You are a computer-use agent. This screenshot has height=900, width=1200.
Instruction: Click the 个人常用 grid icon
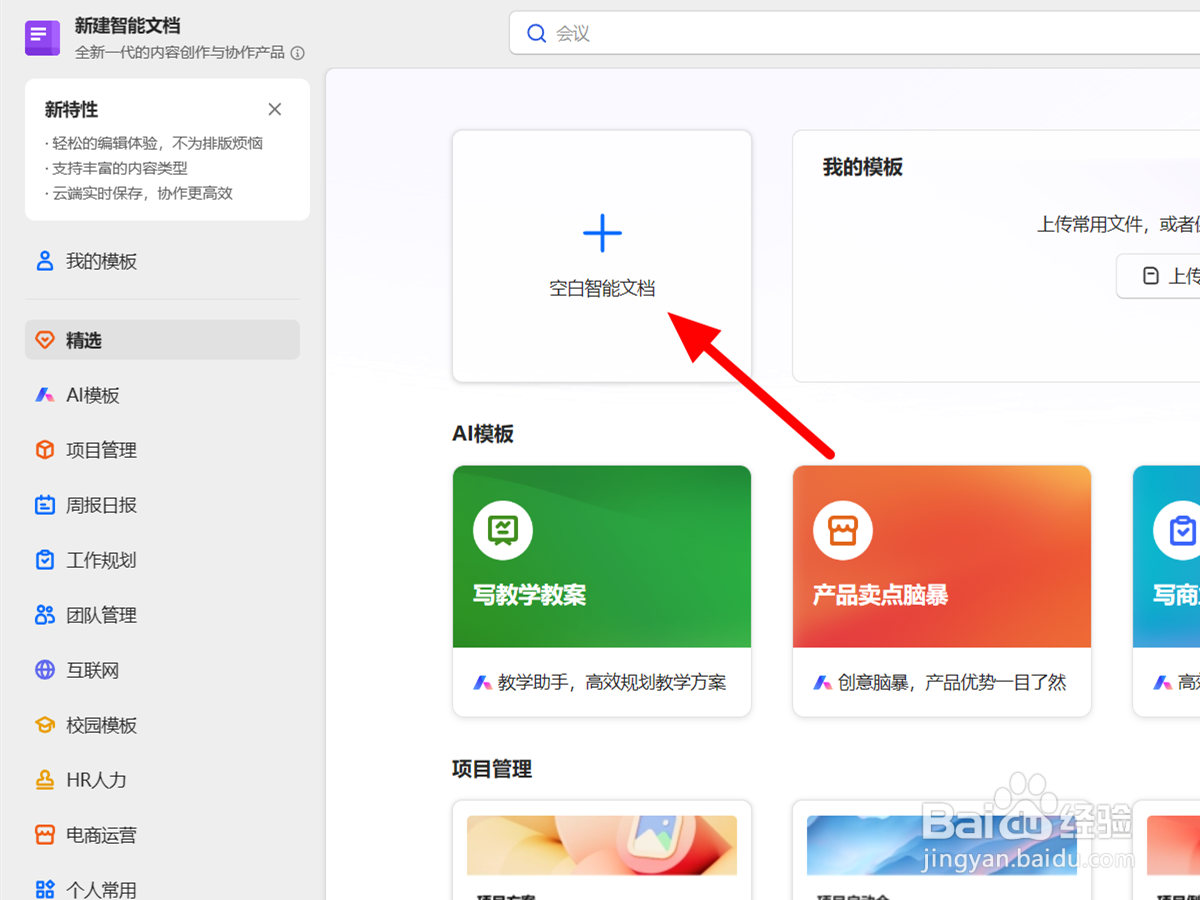coord(45,889)
